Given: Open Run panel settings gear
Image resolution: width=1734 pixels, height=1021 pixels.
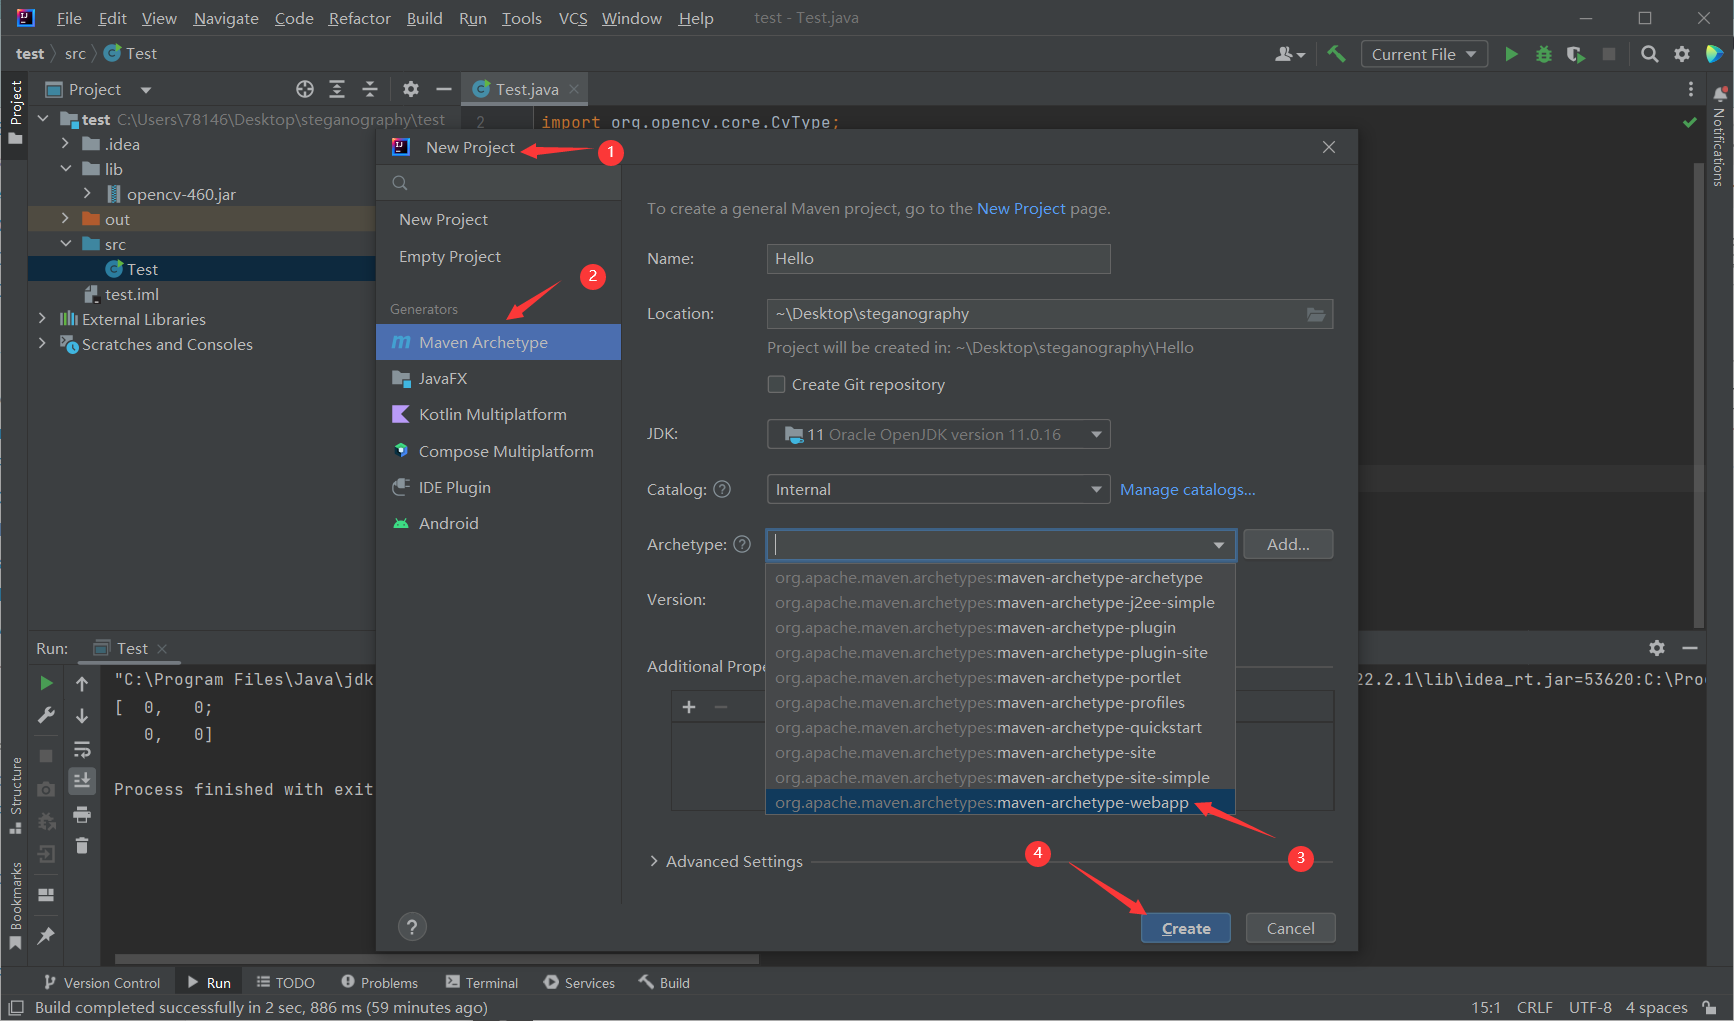Looking at the screenshot, I should [1657, 648].
